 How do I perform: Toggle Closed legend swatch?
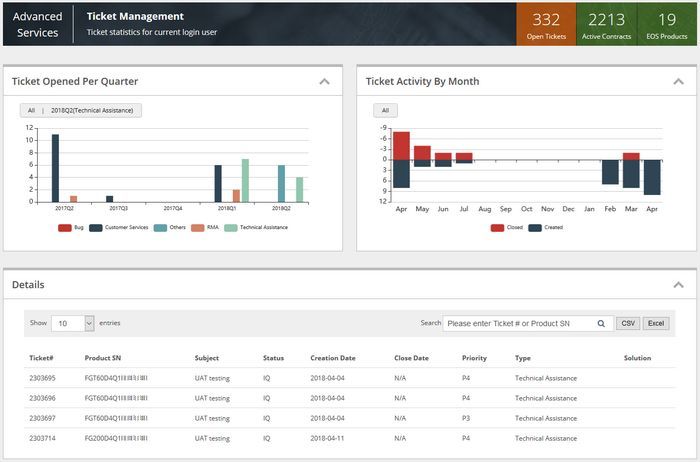pyautogui.click(x=497, y=228)
